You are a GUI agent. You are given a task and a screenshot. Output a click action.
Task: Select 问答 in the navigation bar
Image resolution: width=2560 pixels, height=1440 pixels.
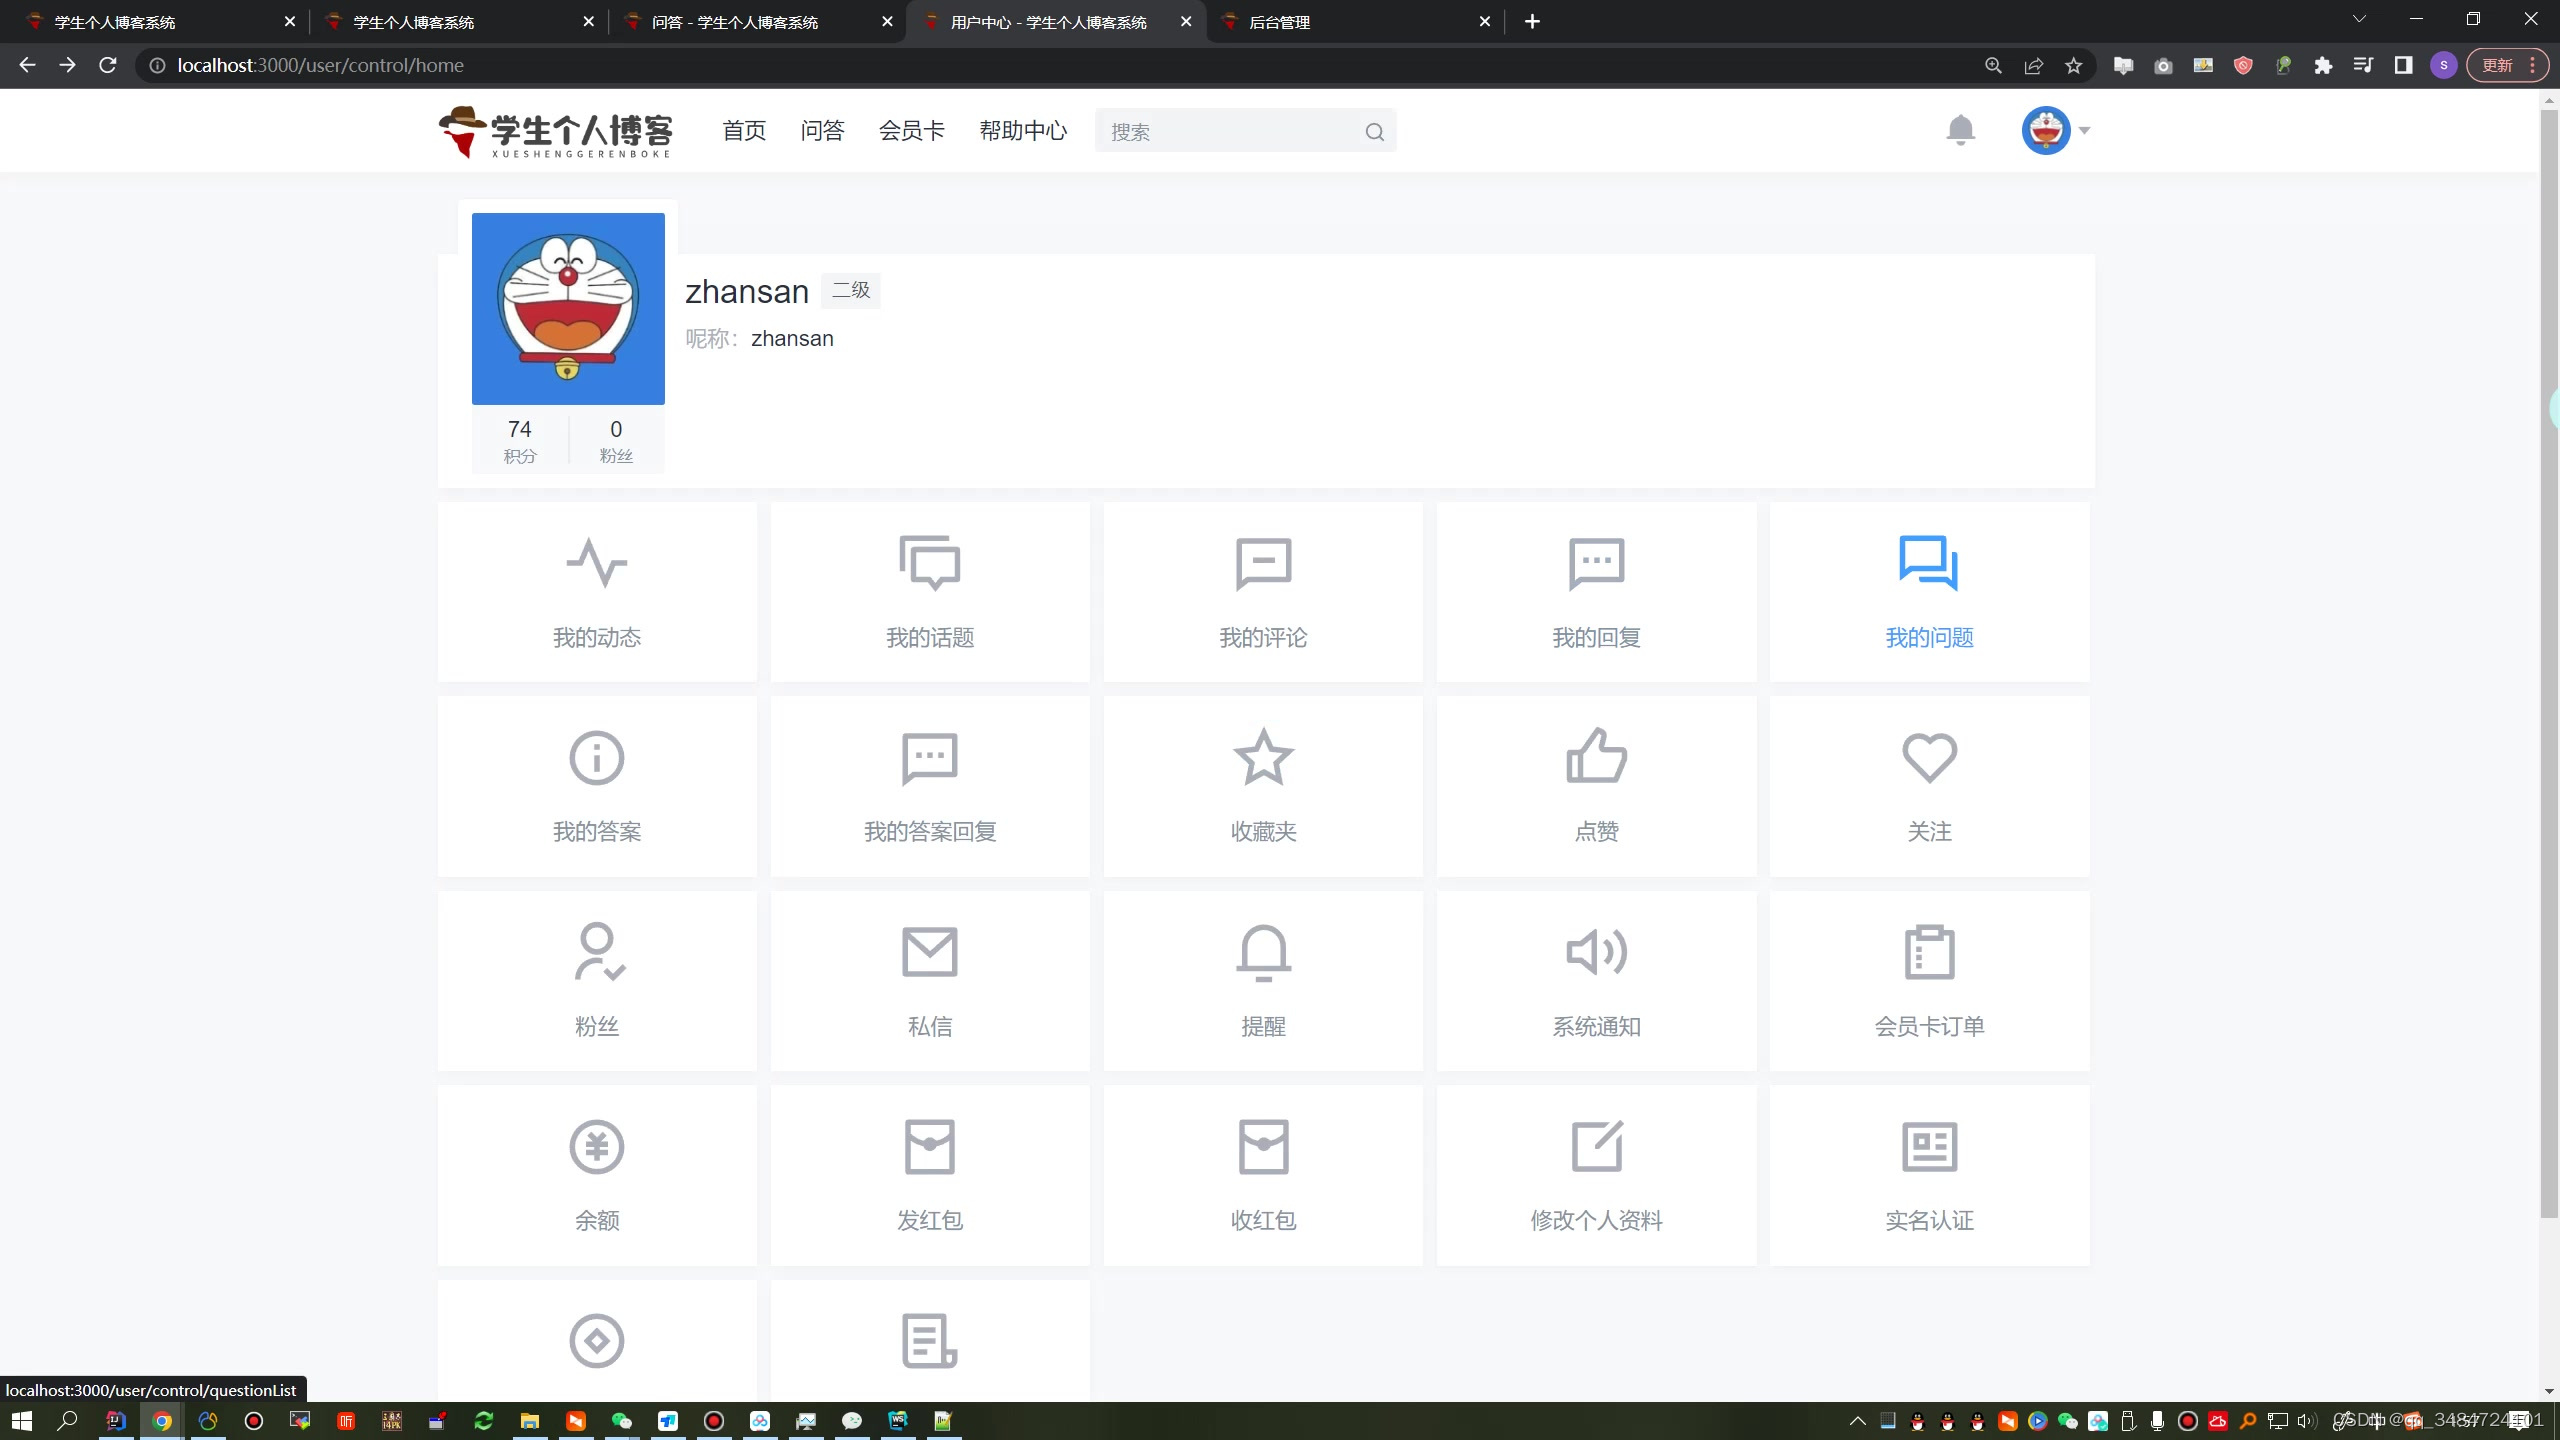click(822, 130)
